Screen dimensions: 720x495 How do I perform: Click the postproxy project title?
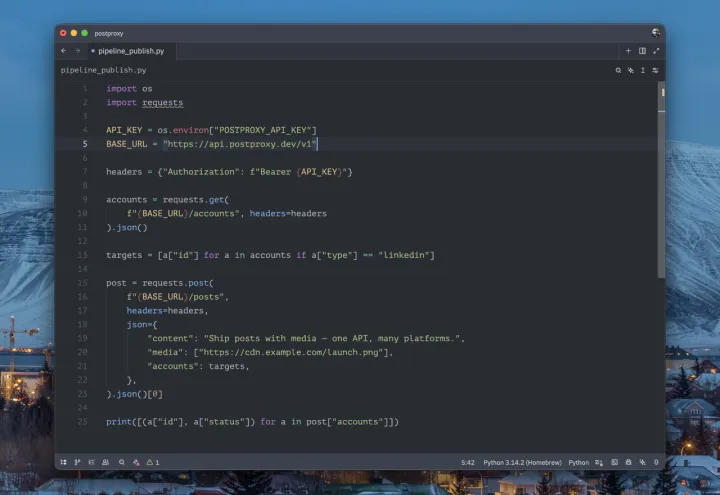[x=109, y=34]
